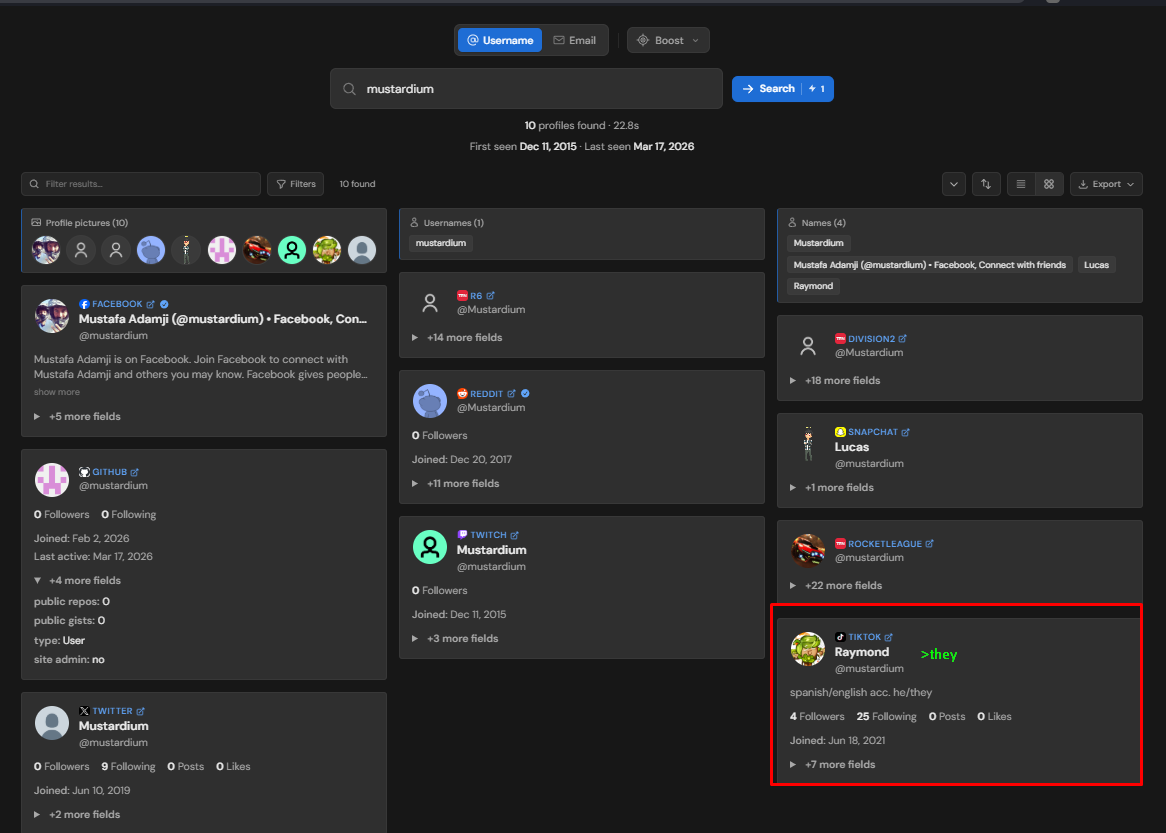Click the Mustafa Adamji name tag
The height and width of the screenshot is (833, 1166).
click(930, 265)
